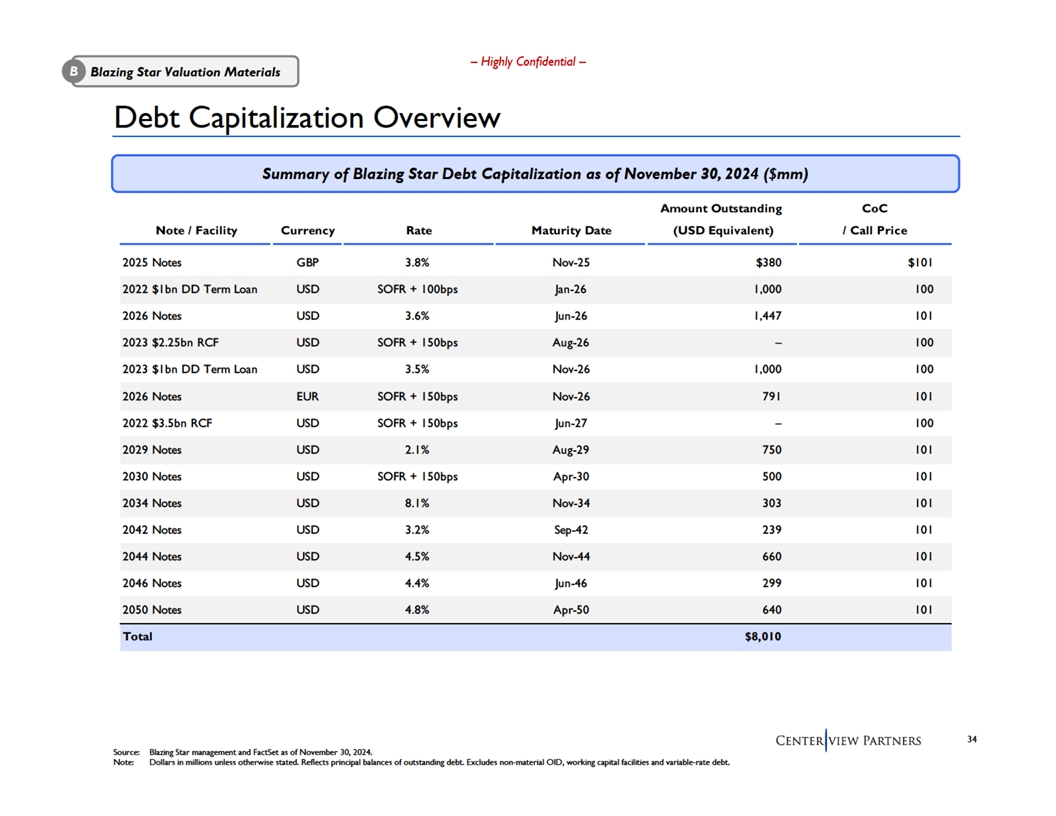1056x816 pixels.
Task: Click the Rate column header
Action: click(419, 230)
